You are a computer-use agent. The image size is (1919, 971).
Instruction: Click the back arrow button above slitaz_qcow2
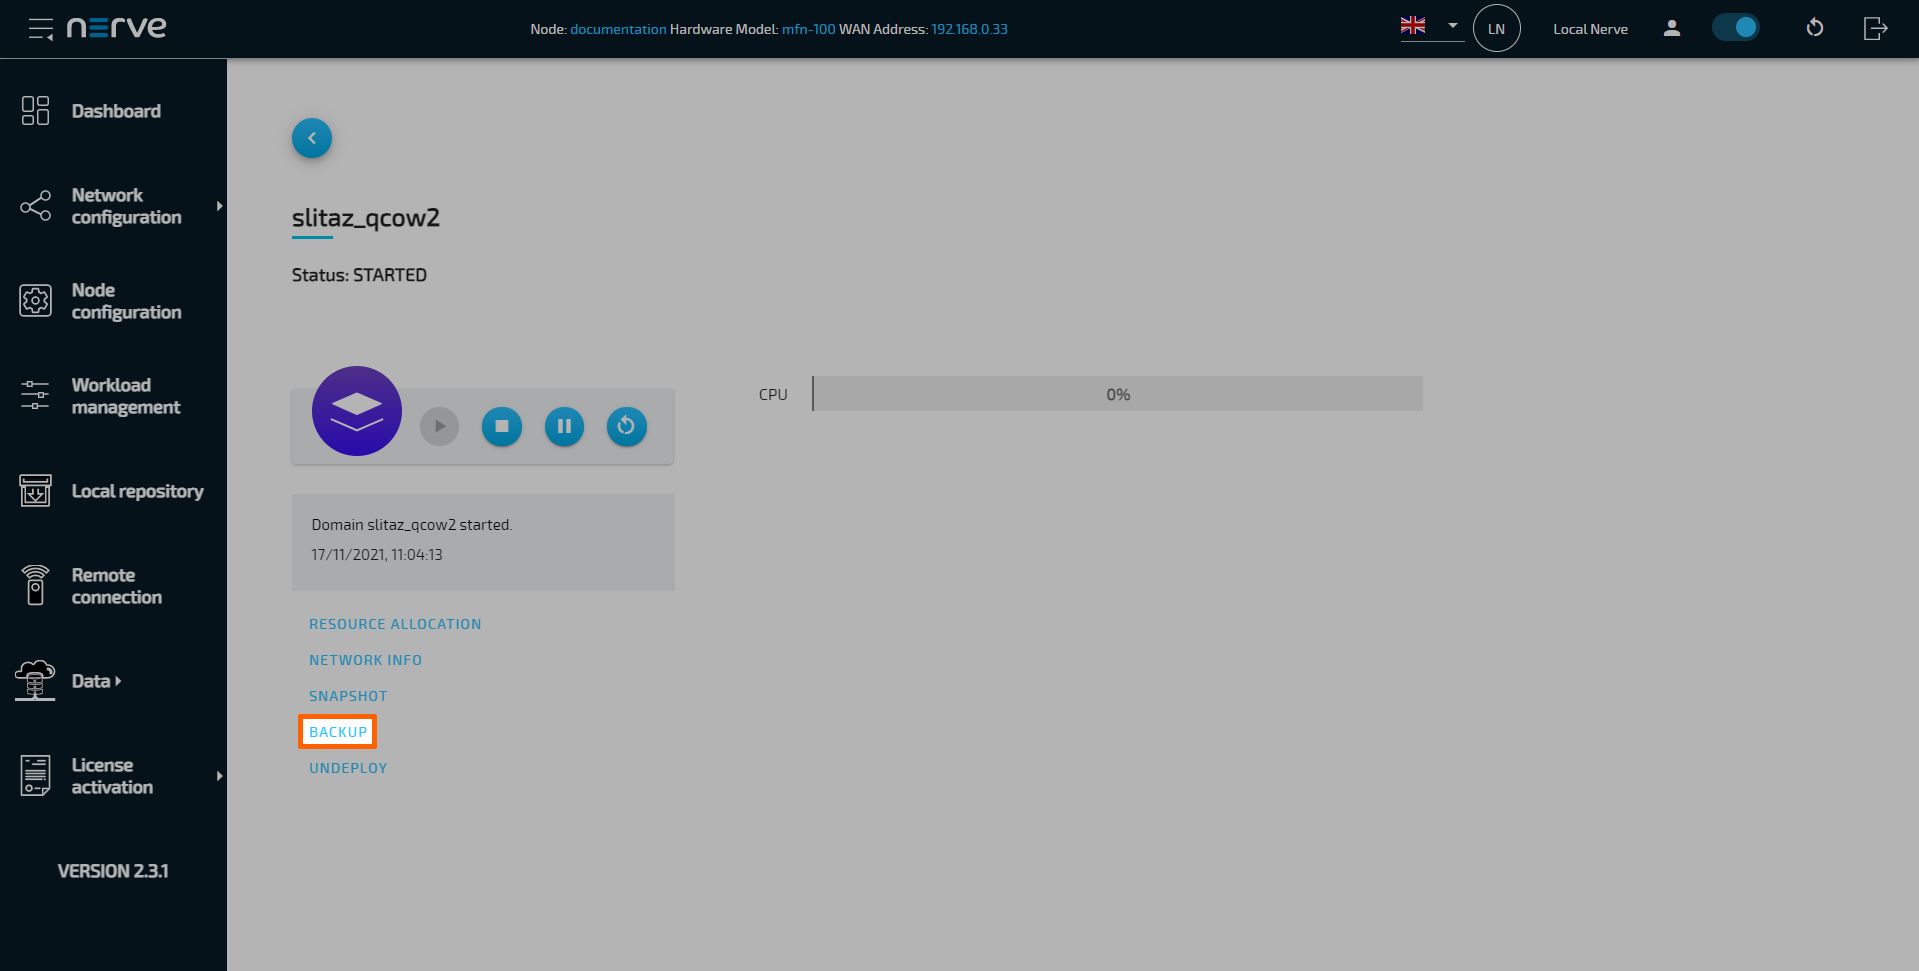tap(311, 138)
